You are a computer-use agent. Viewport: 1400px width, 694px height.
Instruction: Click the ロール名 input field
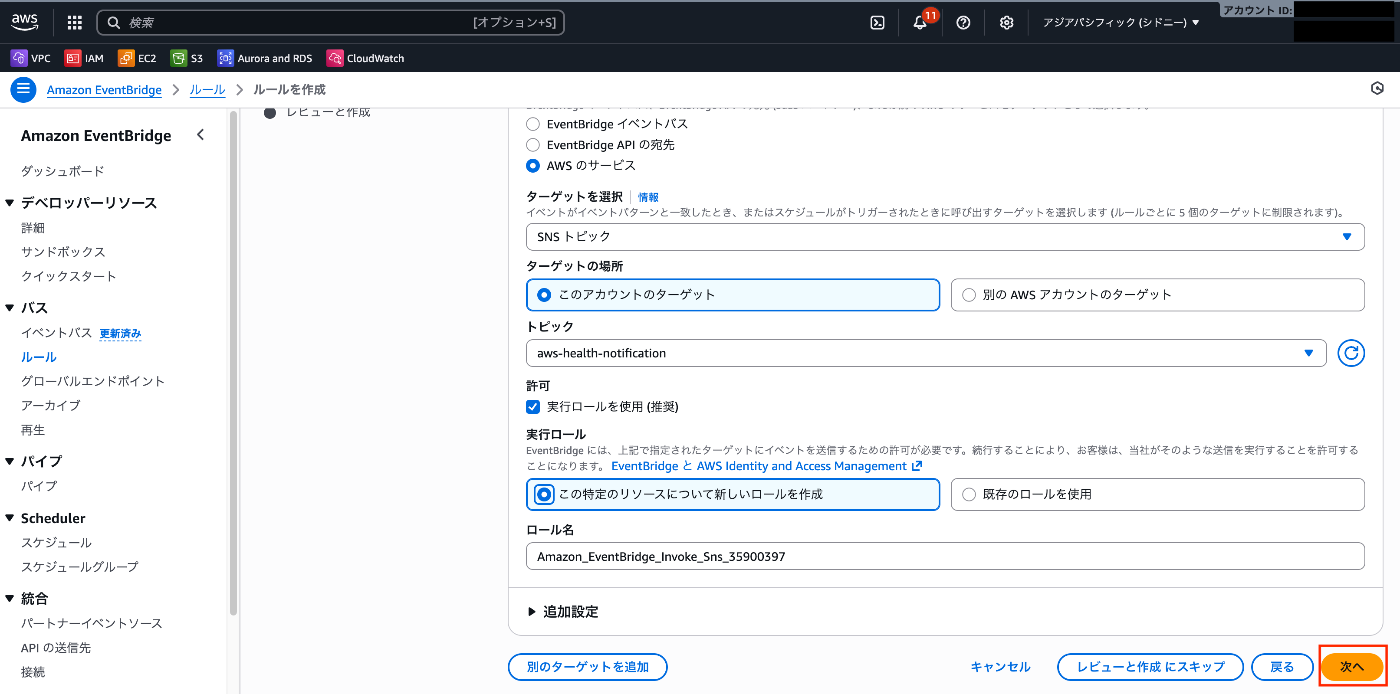[x=945, y=556]
